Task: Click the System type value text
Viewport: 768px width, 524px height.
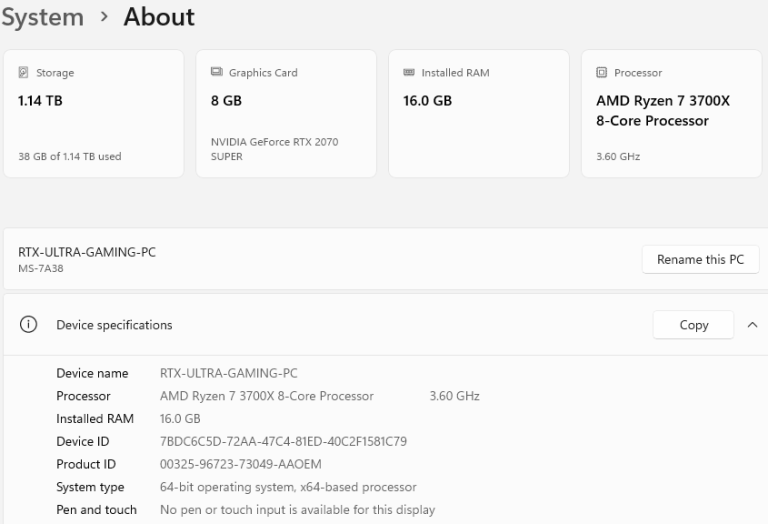Action: click(x=288, y=487)
